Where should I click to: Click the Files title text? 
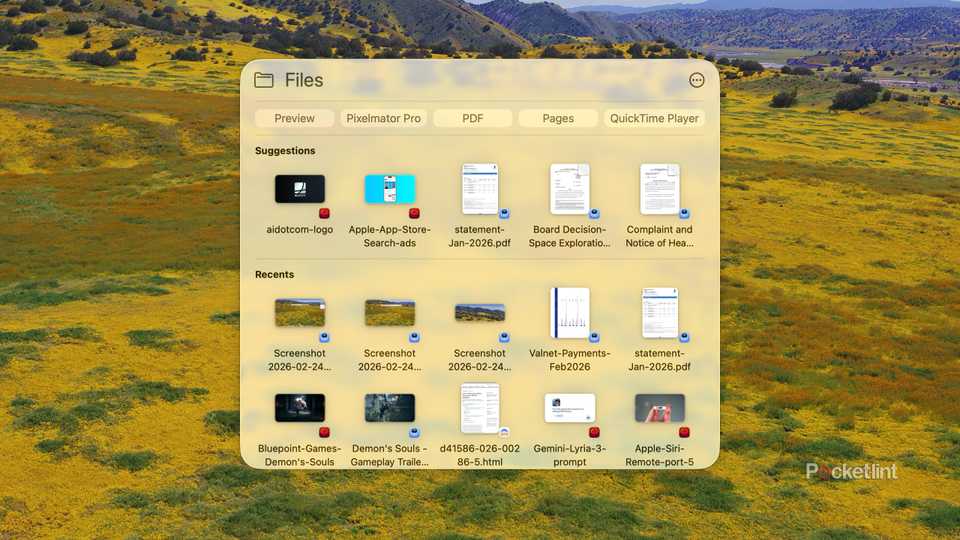coord(304,80)
